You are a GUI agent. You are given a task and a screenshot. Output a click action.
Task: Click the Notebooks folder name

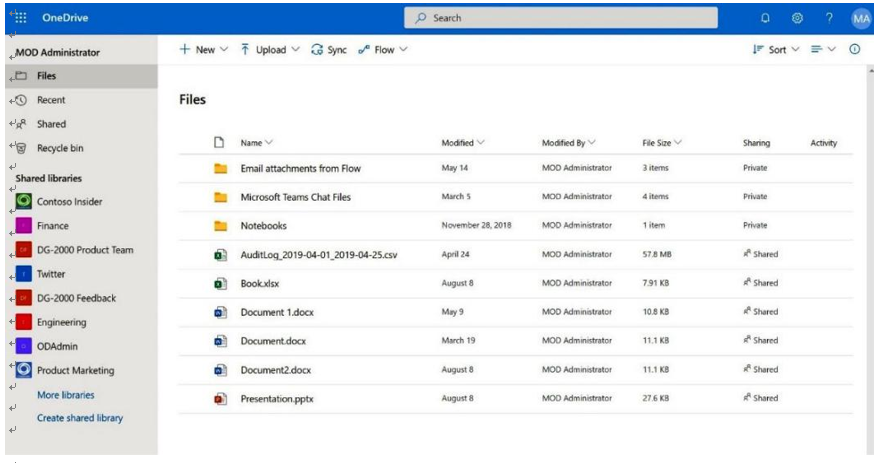[264, 226]
